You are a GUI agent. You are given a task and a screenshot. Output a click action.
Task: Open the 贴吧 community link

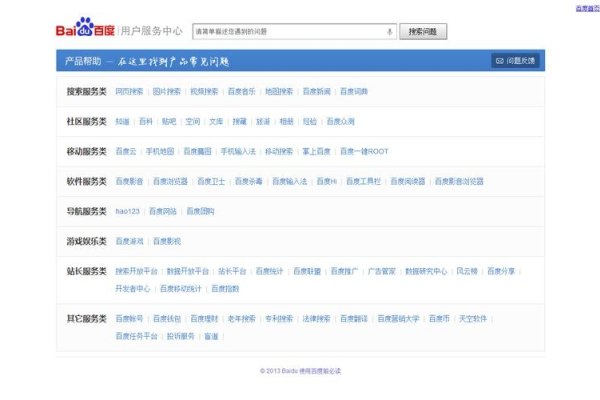(x=169, y=121)
